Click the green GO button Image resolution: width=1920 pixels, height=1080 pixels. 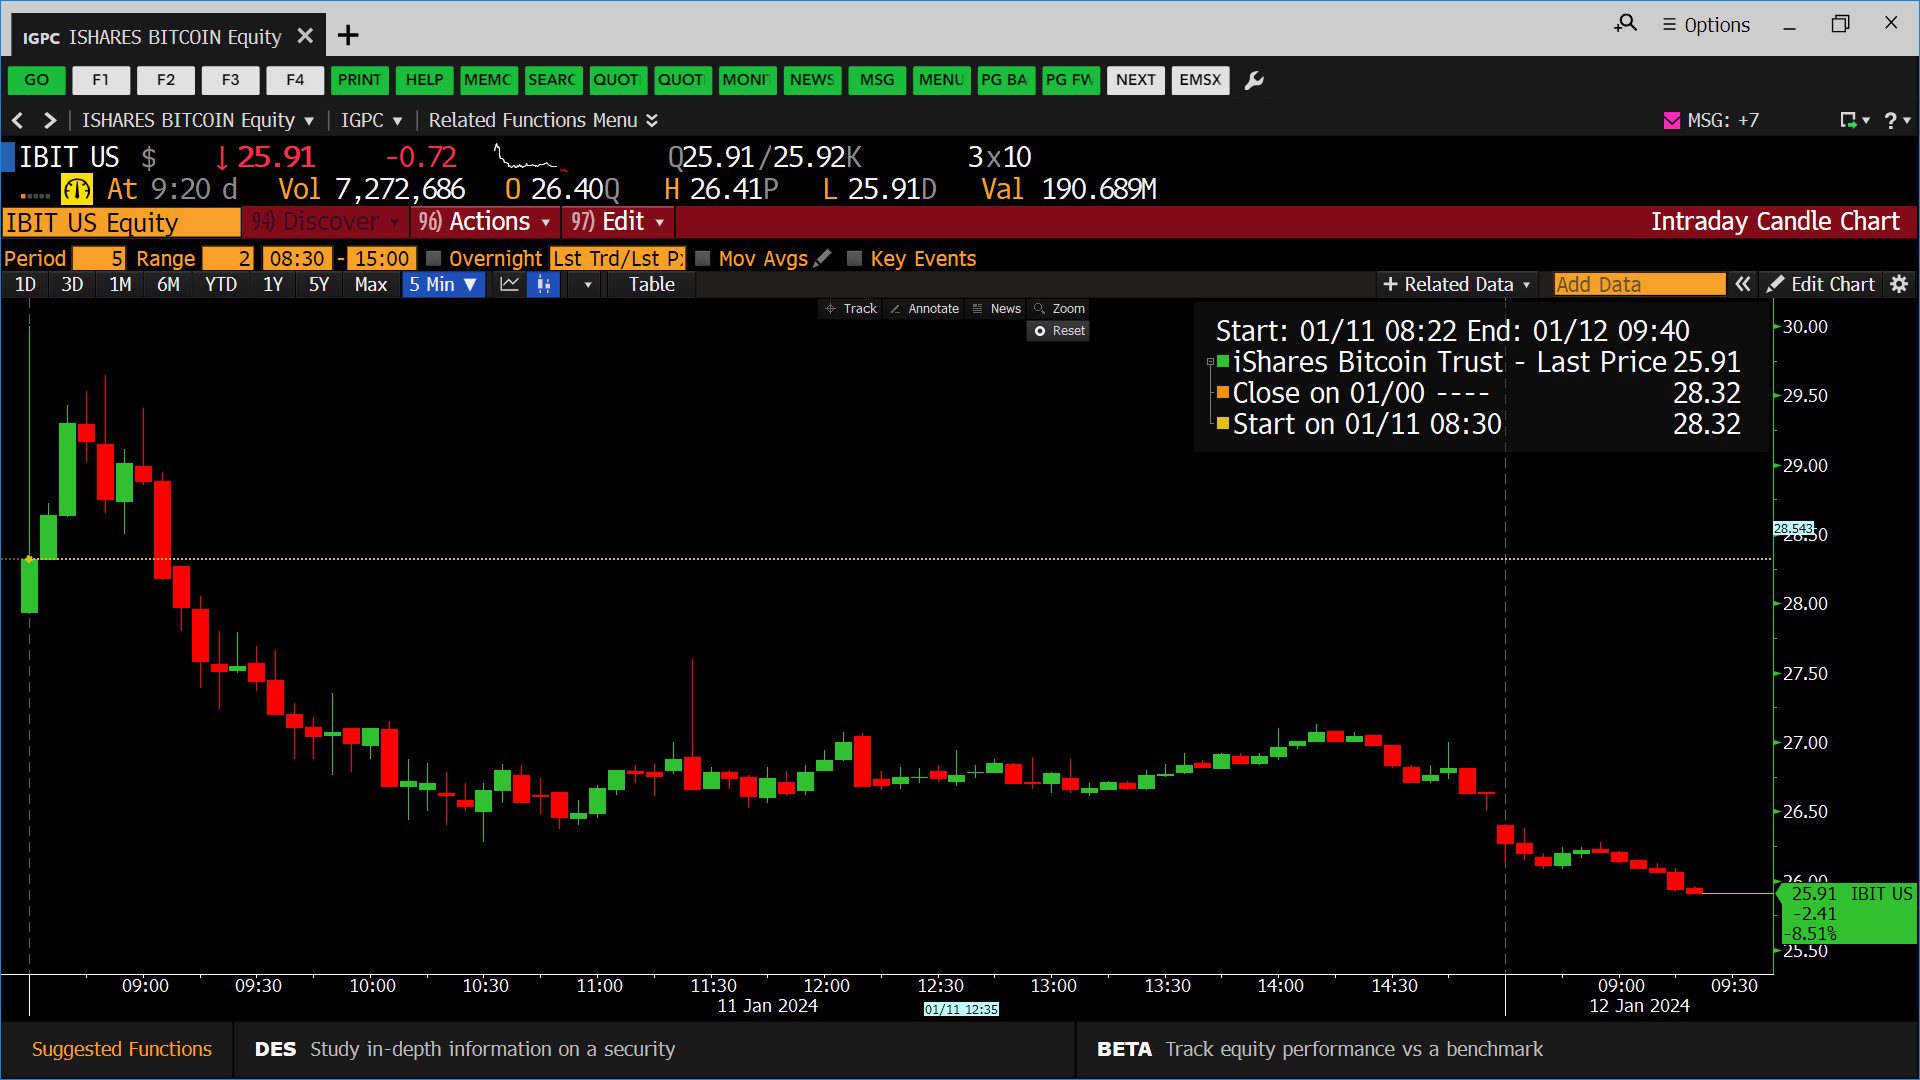(x=37, y=80)
